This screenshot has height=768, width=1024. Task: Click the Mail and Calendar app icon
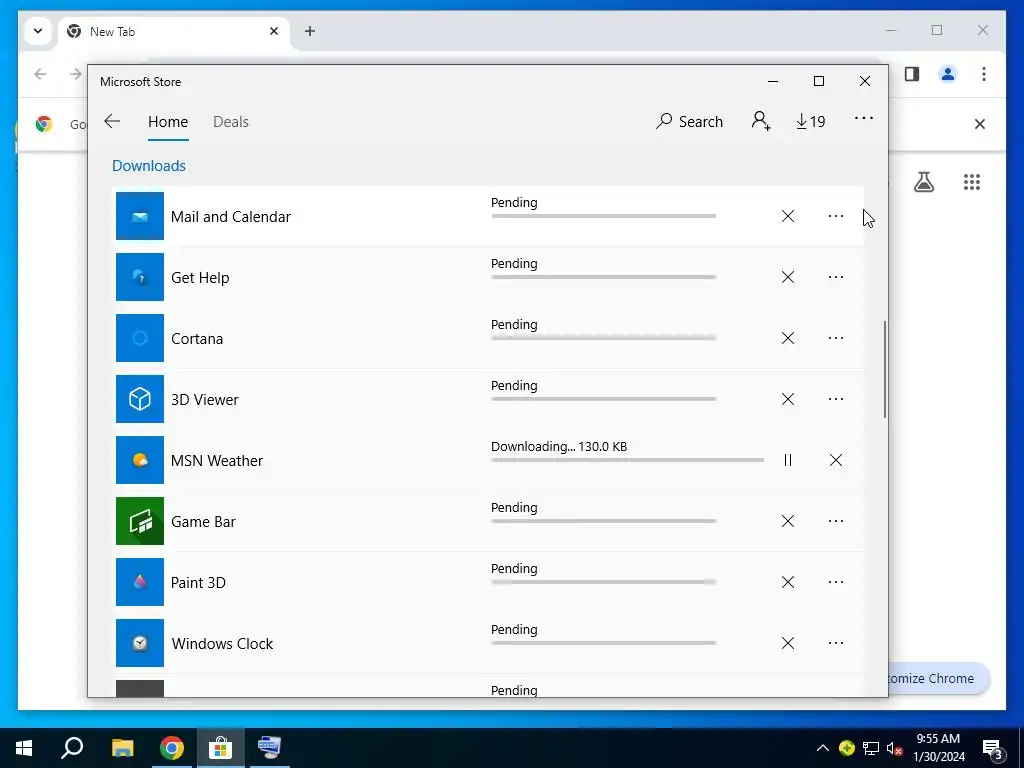tap(140, 216)
